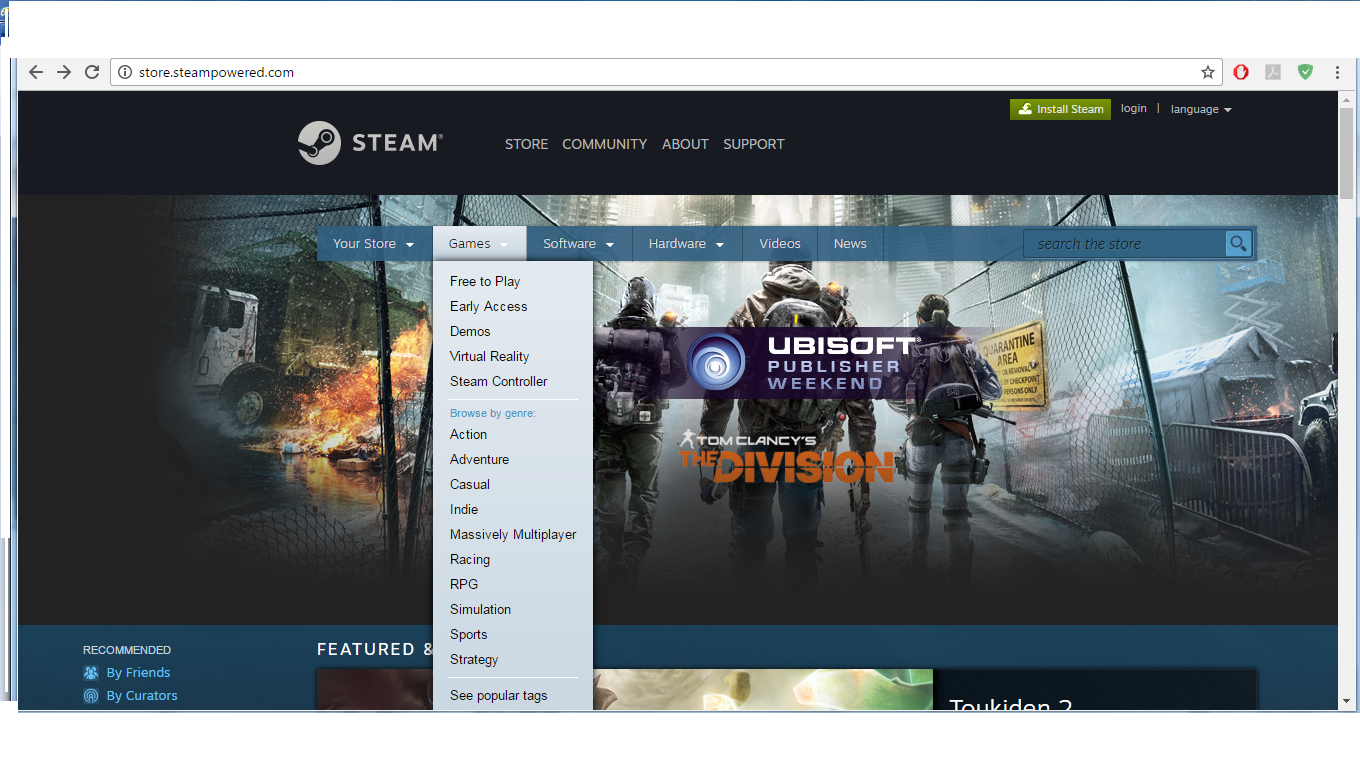Click the Steam logo icon
Viewport: 1360px width, 768px height.
click(319, 143)
